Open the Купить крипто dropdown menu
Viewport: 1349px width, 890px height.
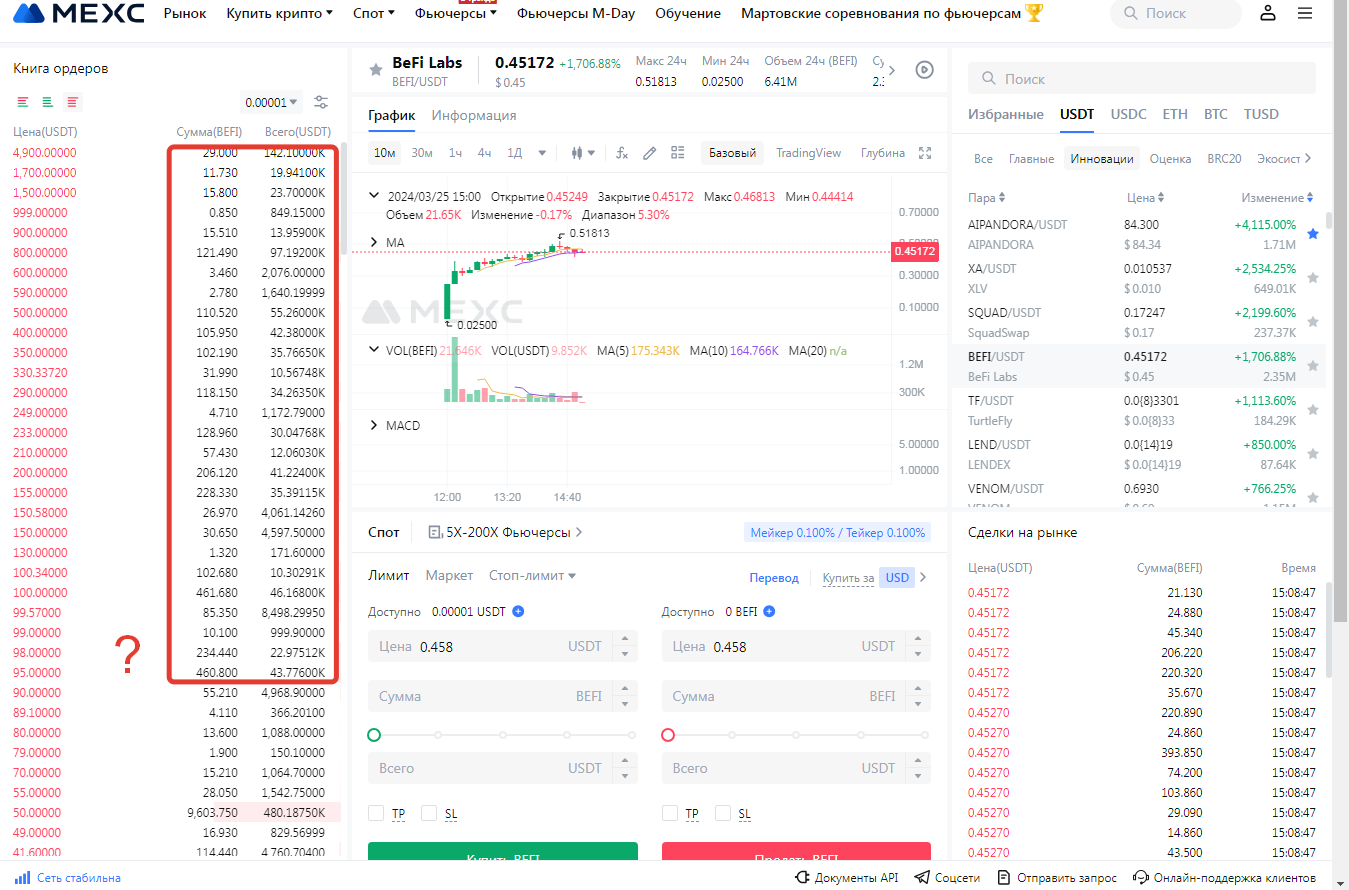point(280,14)
